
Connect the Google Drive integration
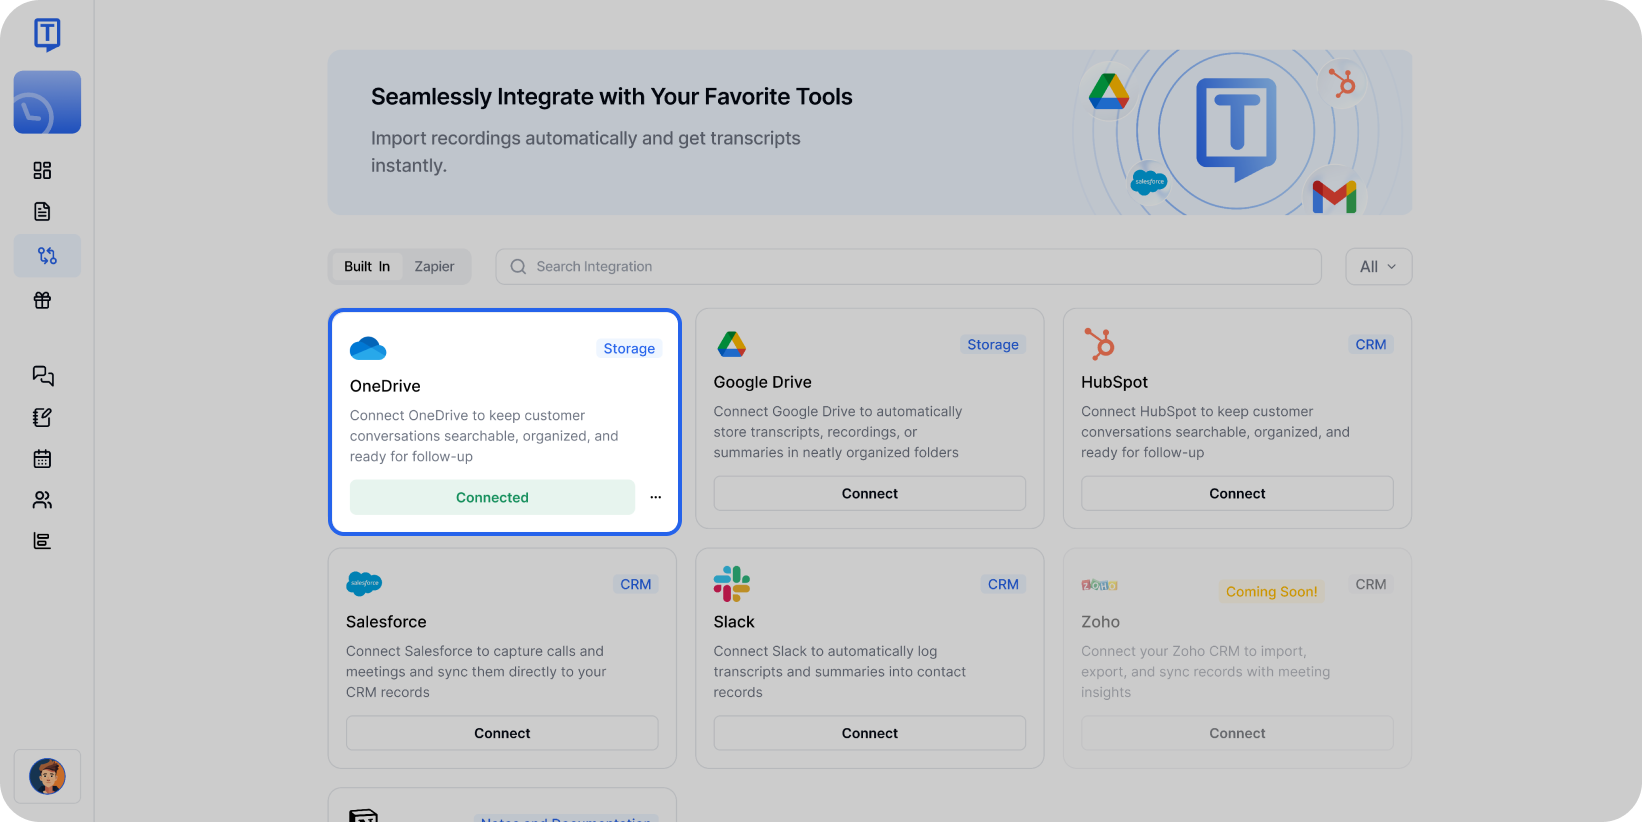pos(870,493)
